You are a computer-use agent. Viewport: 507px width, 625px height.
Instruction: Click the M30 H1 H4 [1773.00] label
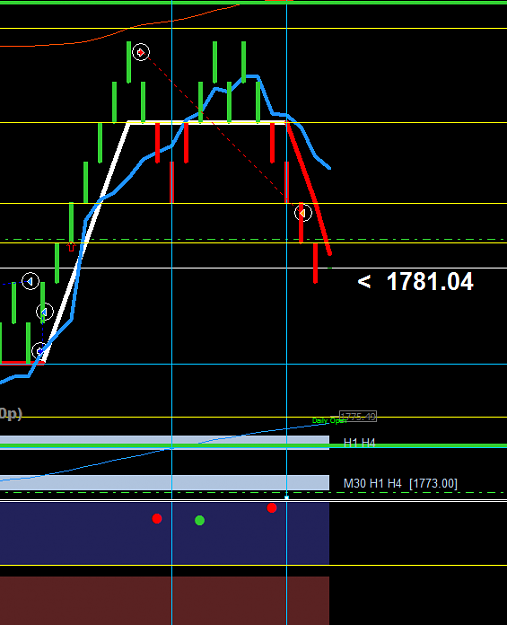click(x=400, y=483)
